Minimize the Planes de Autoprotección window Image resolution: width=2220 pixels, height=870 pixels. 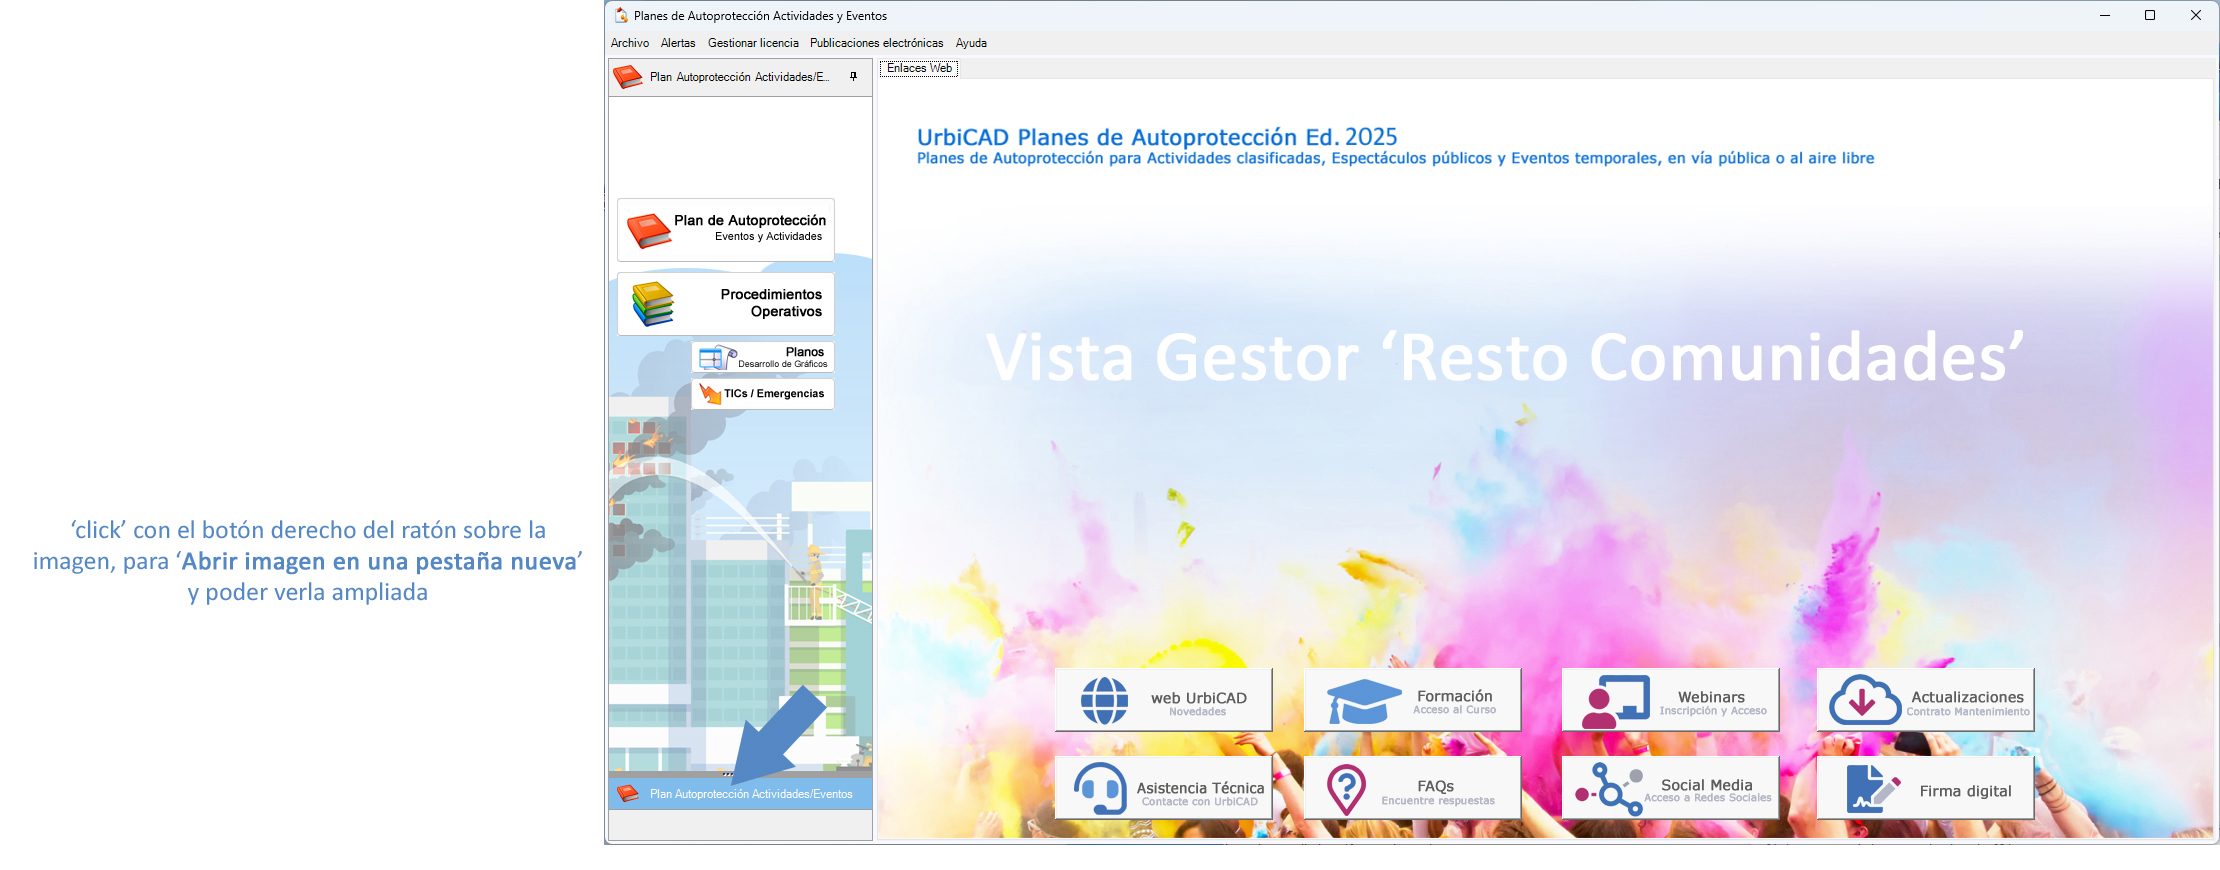tap(2105, 15)
